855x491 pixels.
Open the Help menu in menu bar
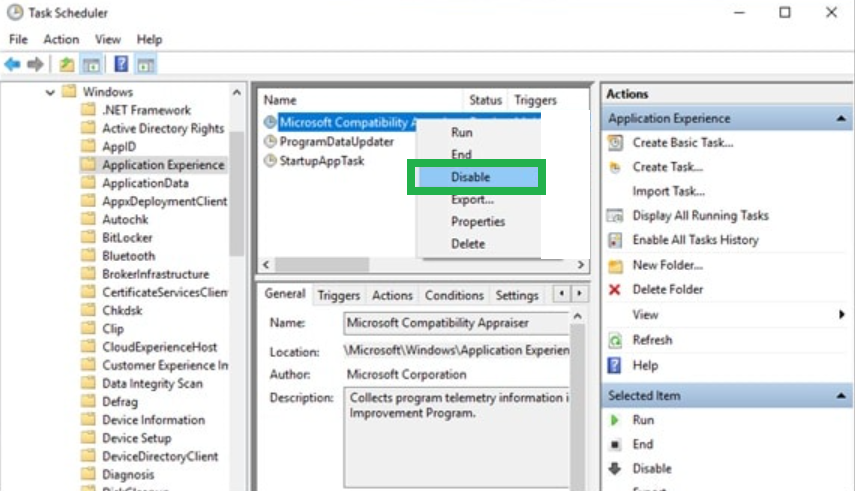pos(149,39)
